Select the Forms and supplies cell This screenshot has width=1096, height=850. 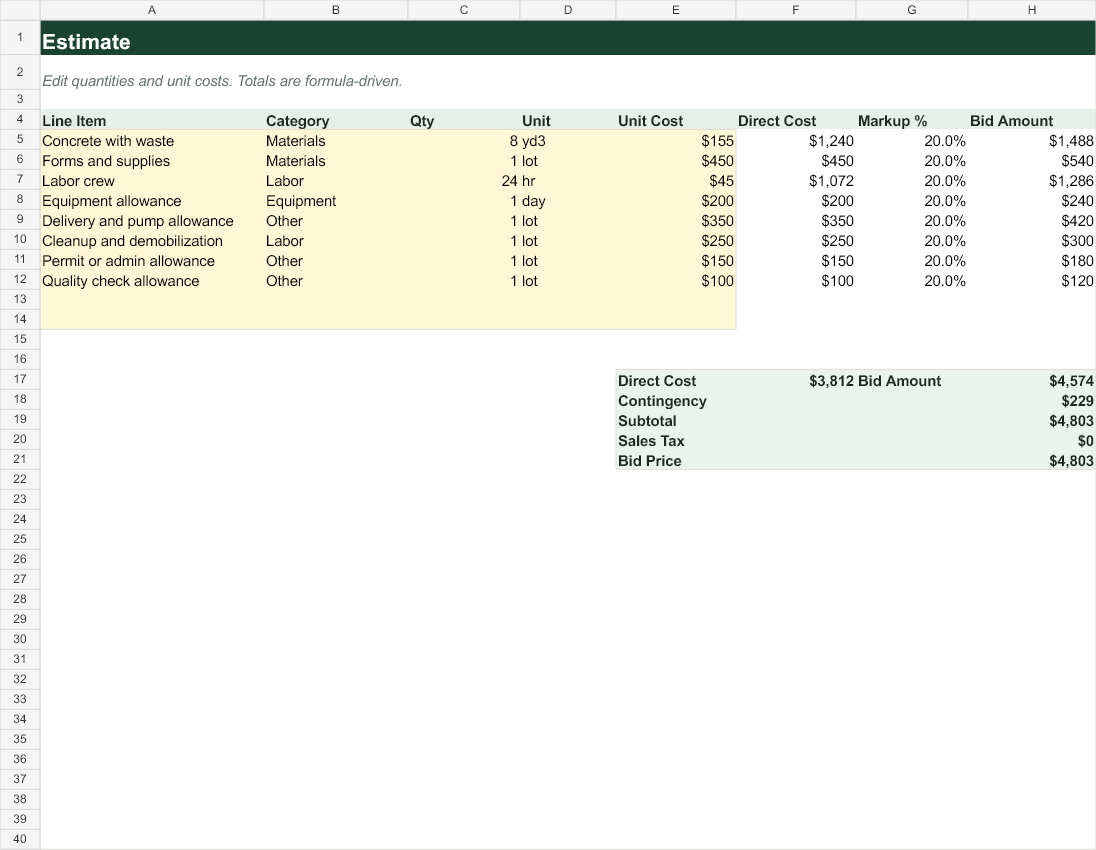point(152,161)
